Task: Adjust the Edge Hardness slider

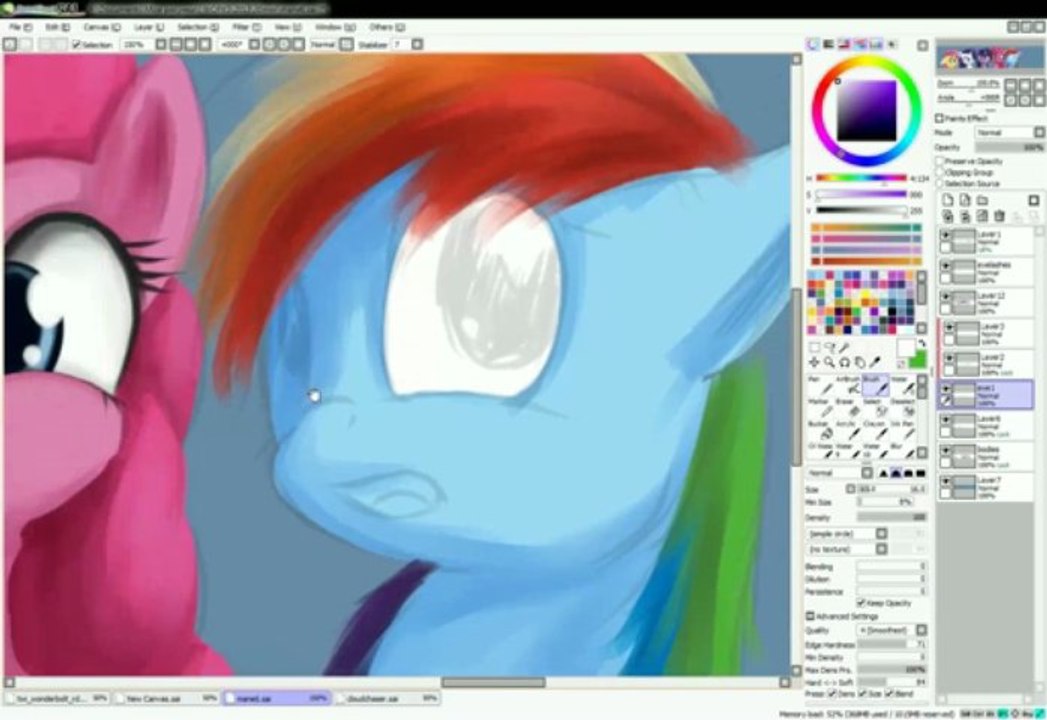Action: coord(892,645)
